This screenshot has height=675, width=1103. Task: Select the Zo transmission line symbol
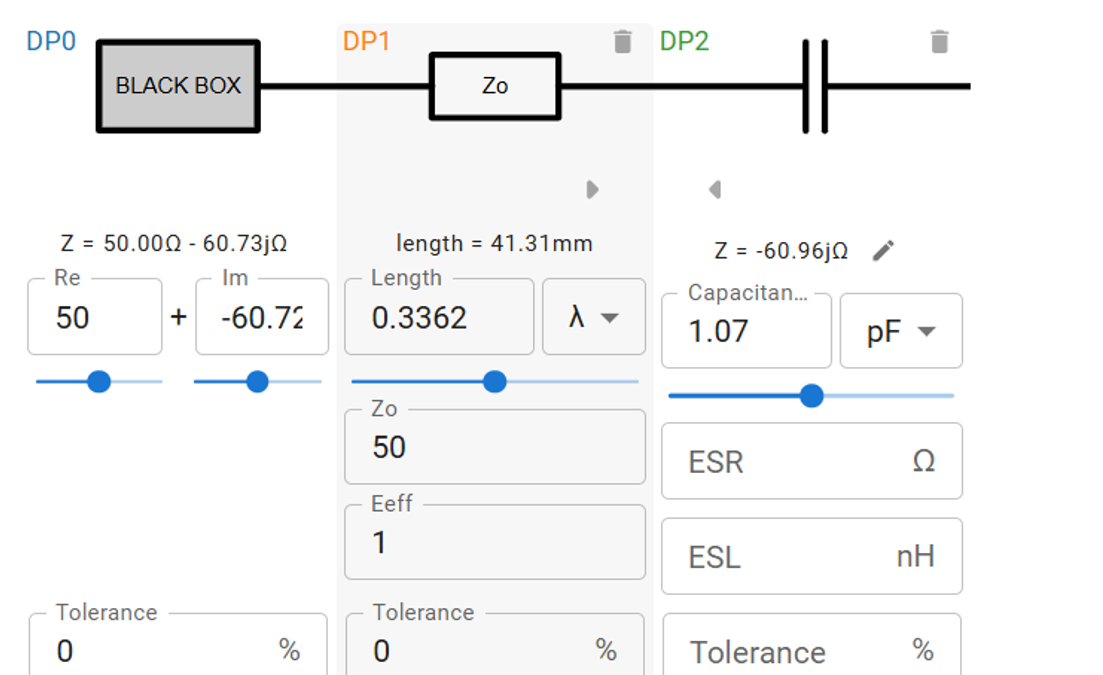(495, 86)
